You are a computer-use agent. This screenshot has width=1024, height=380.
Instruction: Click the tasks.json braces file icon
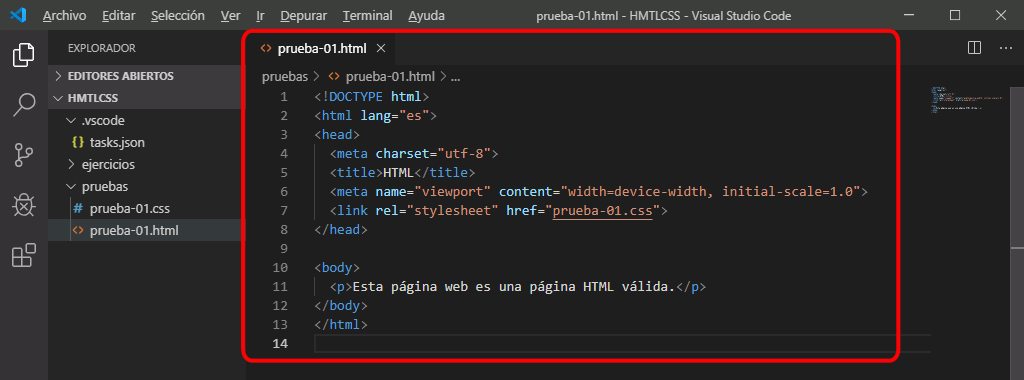tap(78, 142)
